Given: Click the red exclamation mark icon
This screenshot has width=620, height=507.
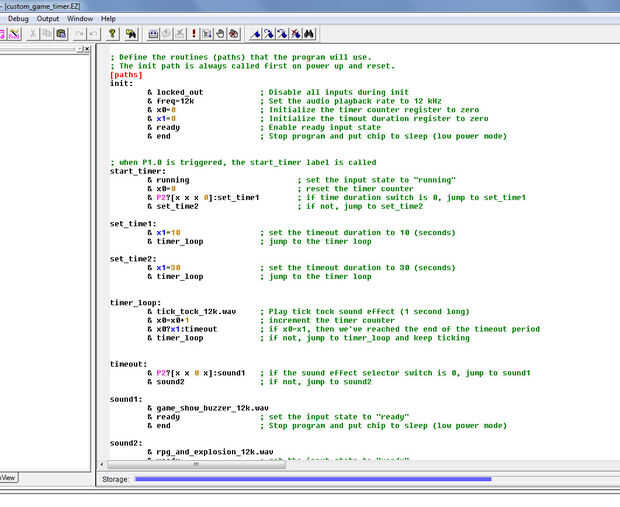Looking at the screenshot, I should 194,34.
